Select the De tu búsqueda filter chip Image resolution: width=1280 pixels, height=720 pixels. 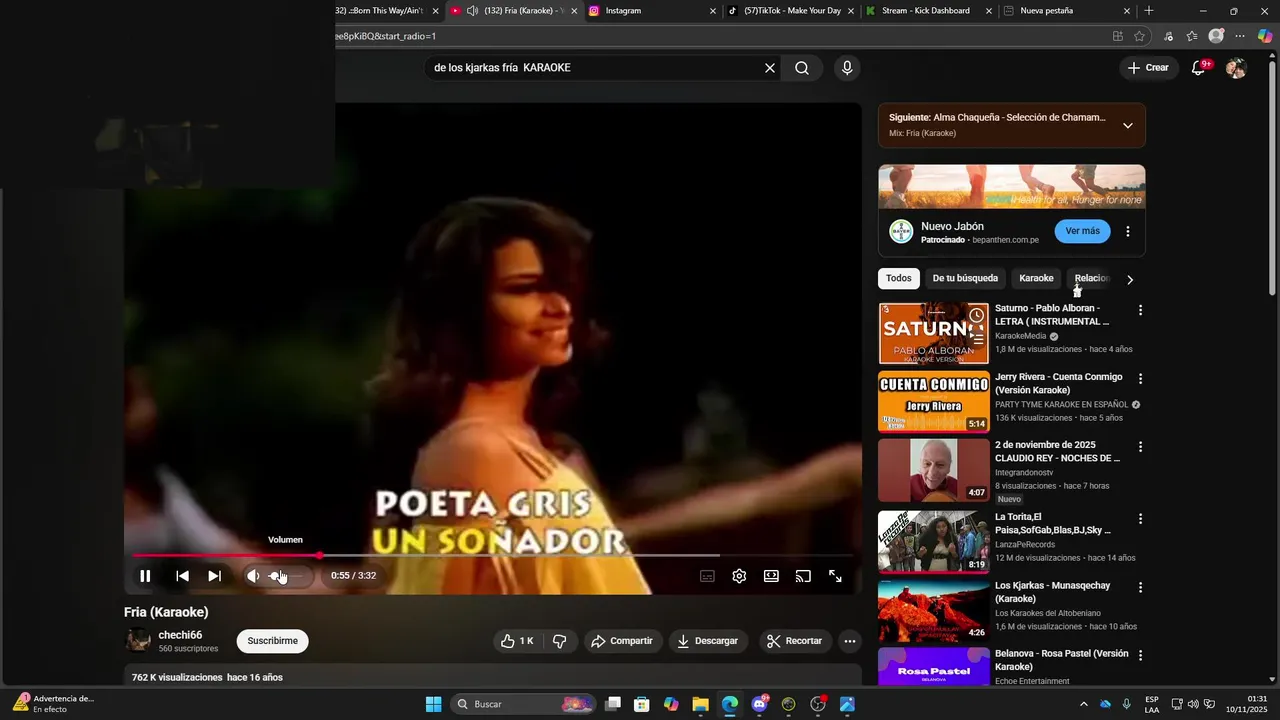click(965, 278)
